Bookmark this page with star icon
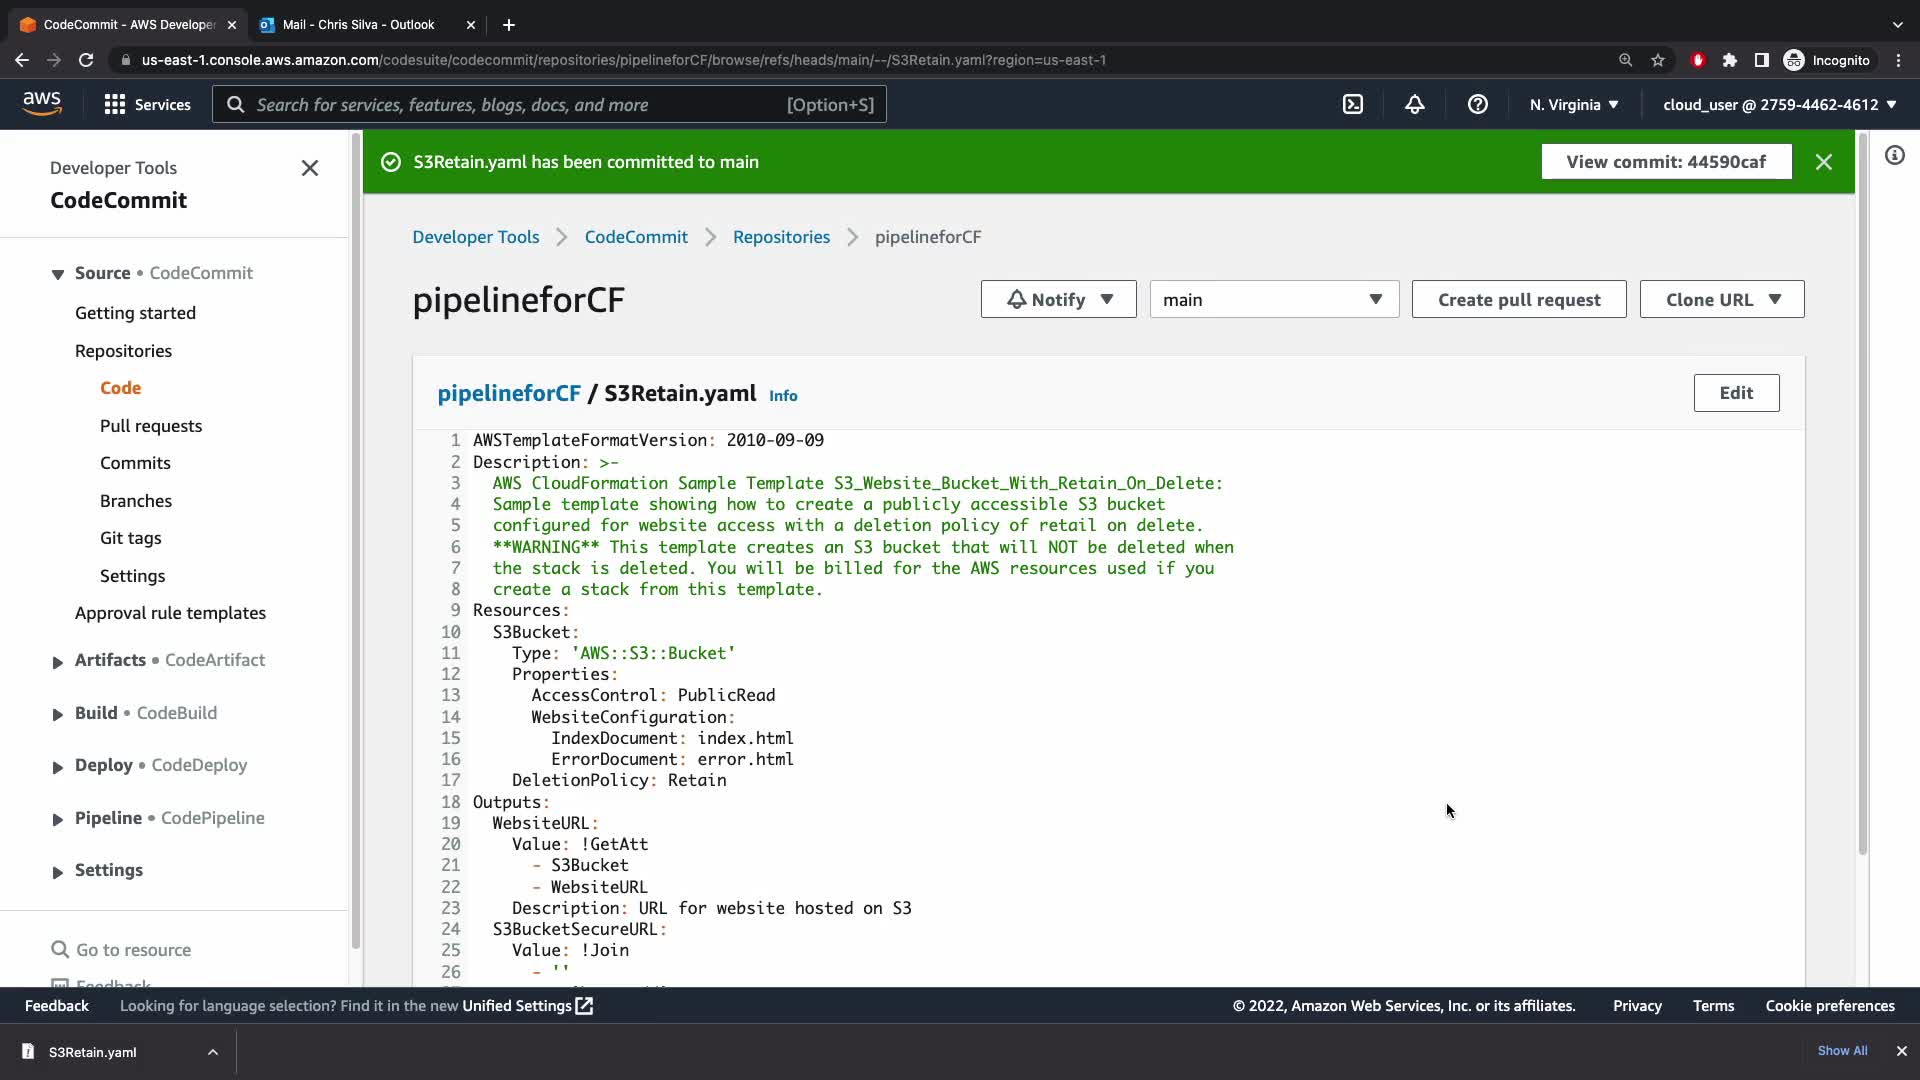This screenshot has width=1920, height=1080. [x=1658, y=60]
